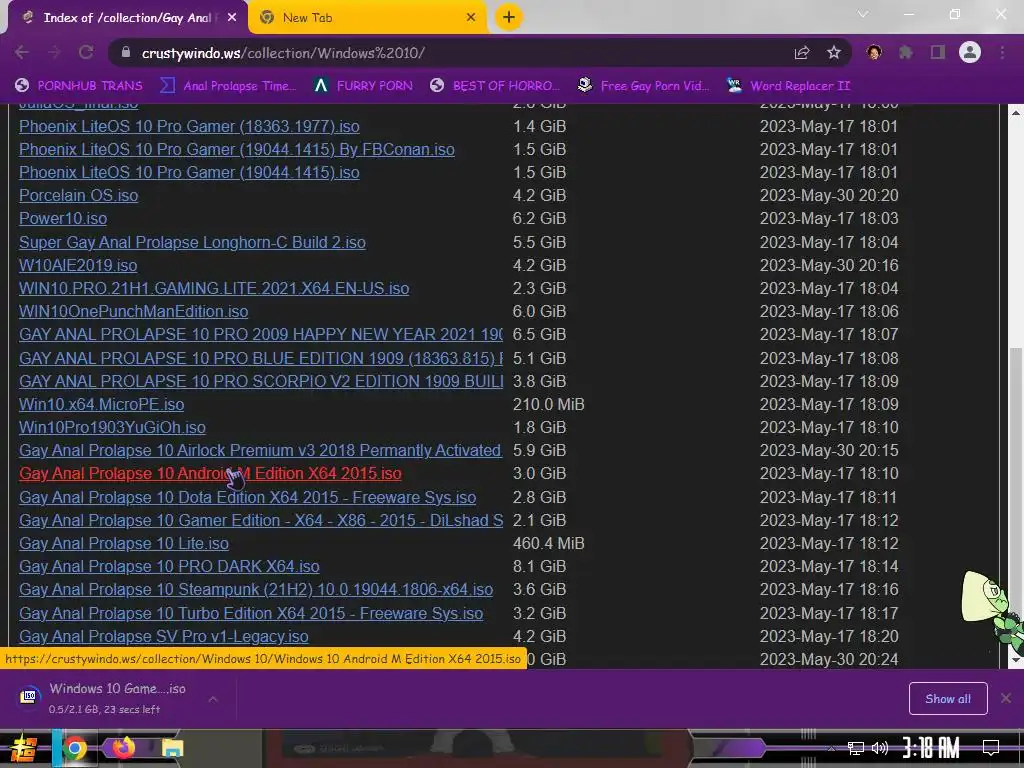Open the Windows Start button
Image resolution: width=1024 pixels, height=768 pixels.
tap(22, 748)
